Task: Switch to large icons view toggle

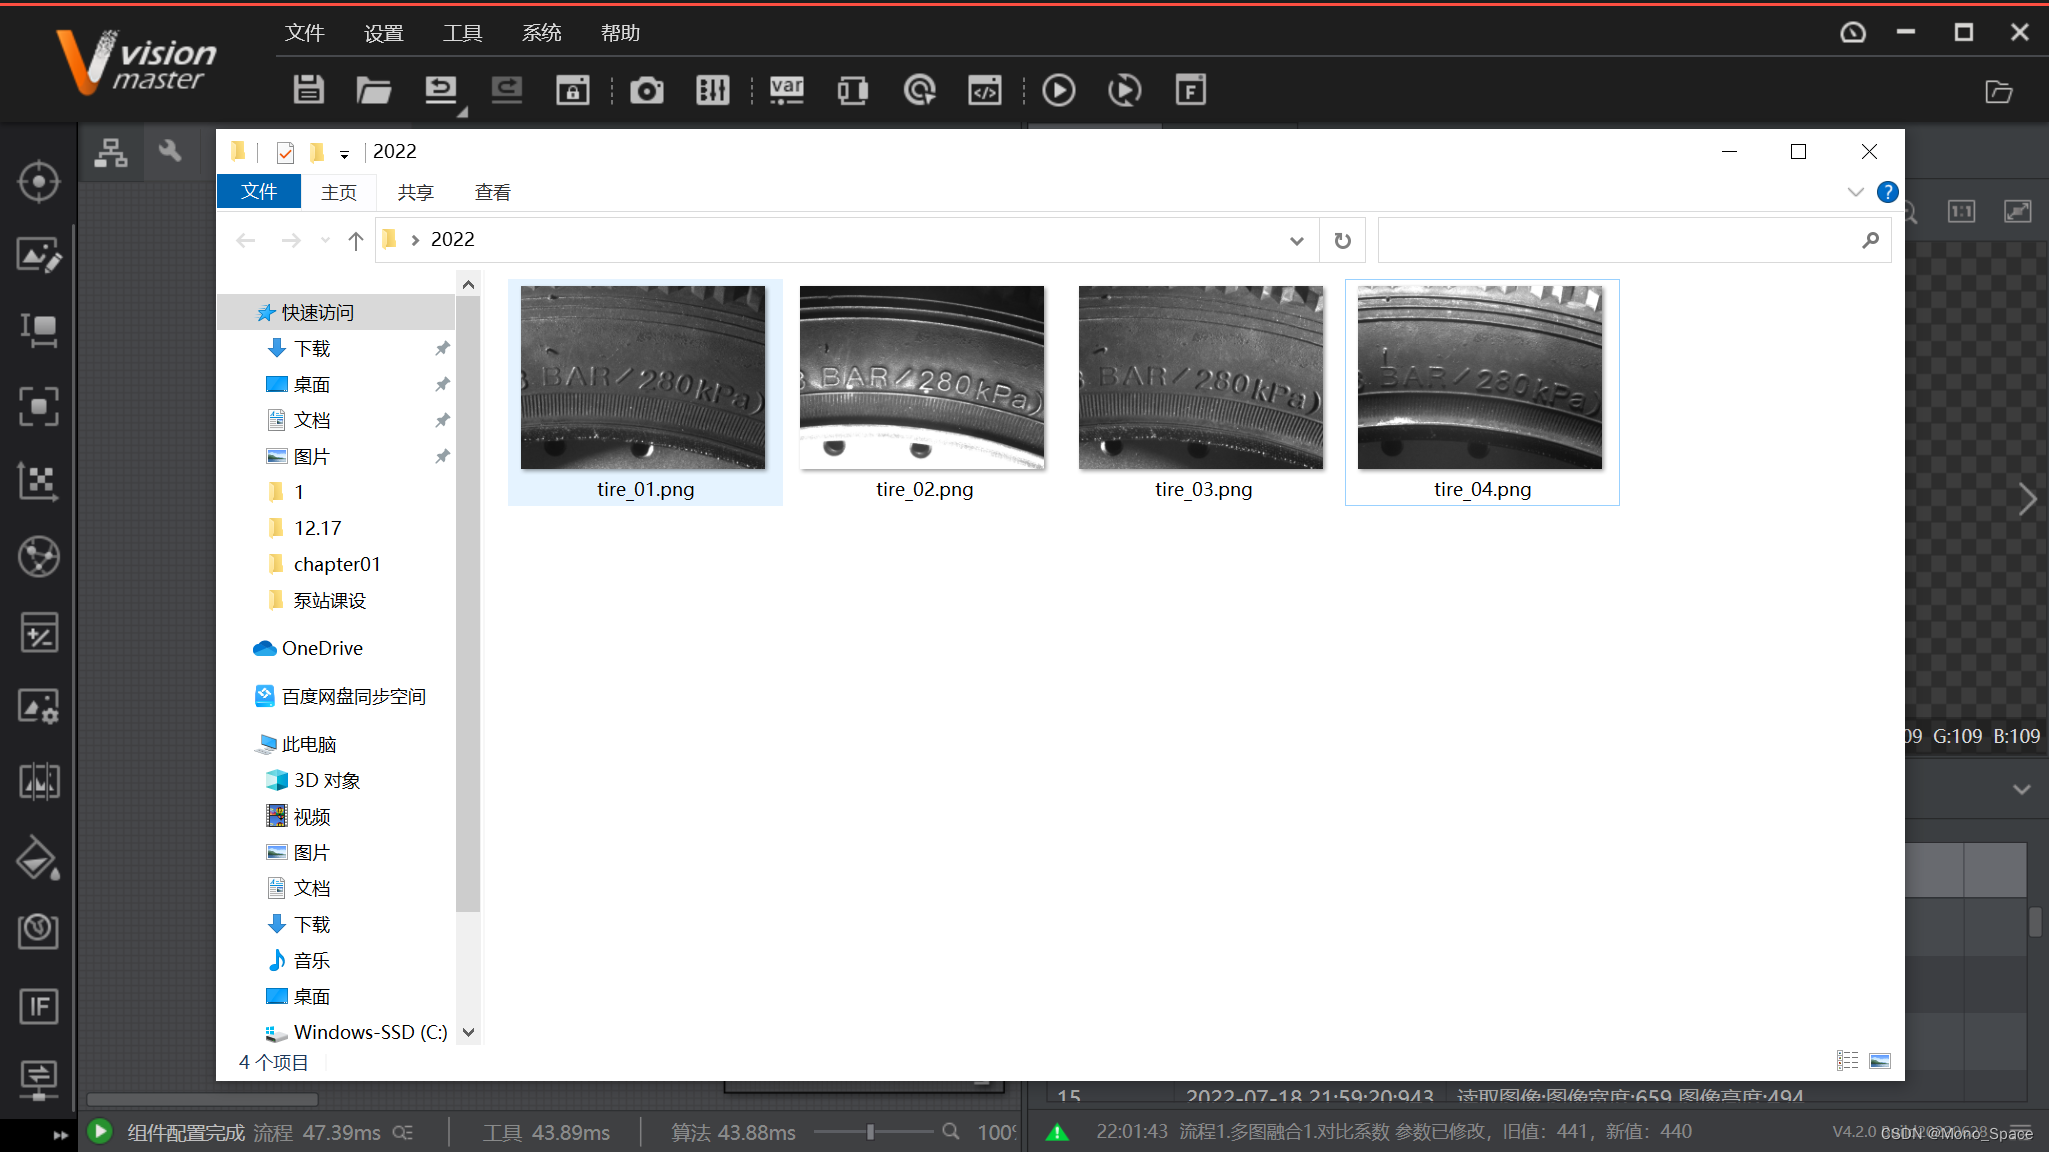Action: click(1880, 1061)
